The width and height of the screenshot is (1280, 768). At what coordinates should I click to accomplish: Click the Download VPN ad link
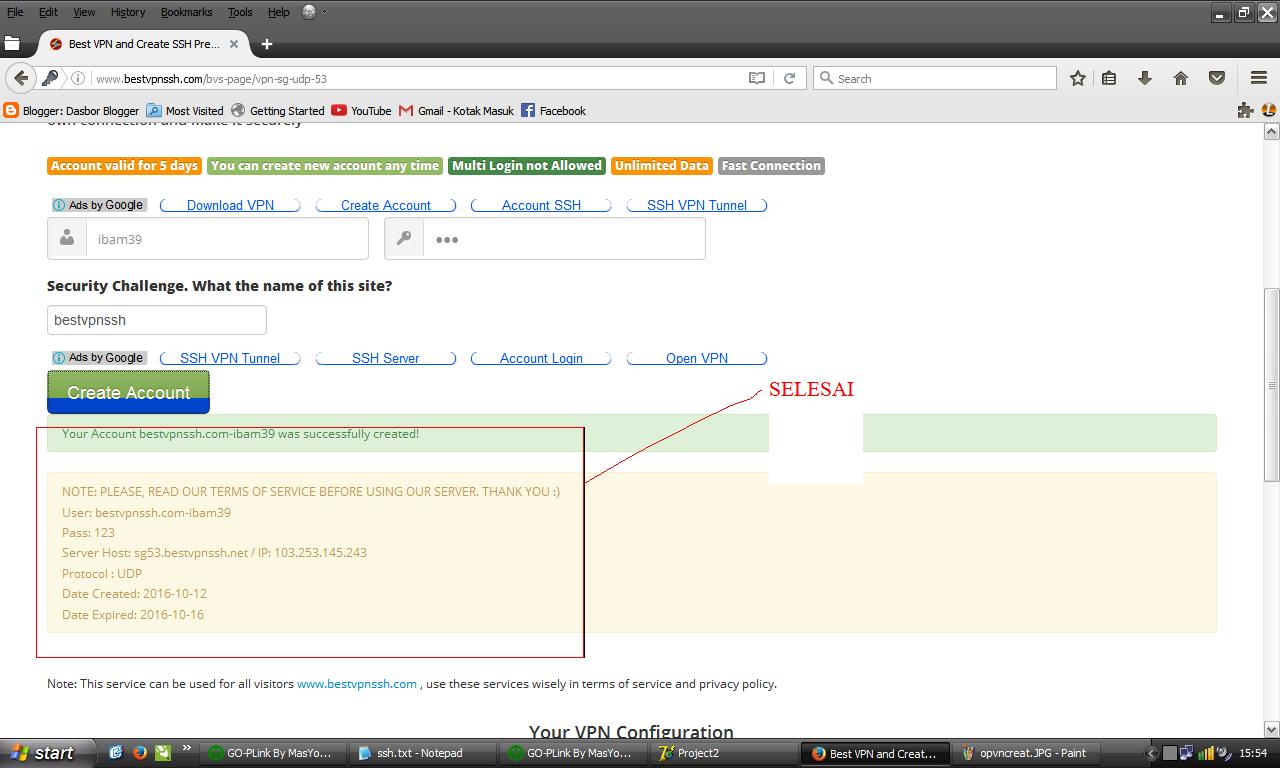(230, 205)
